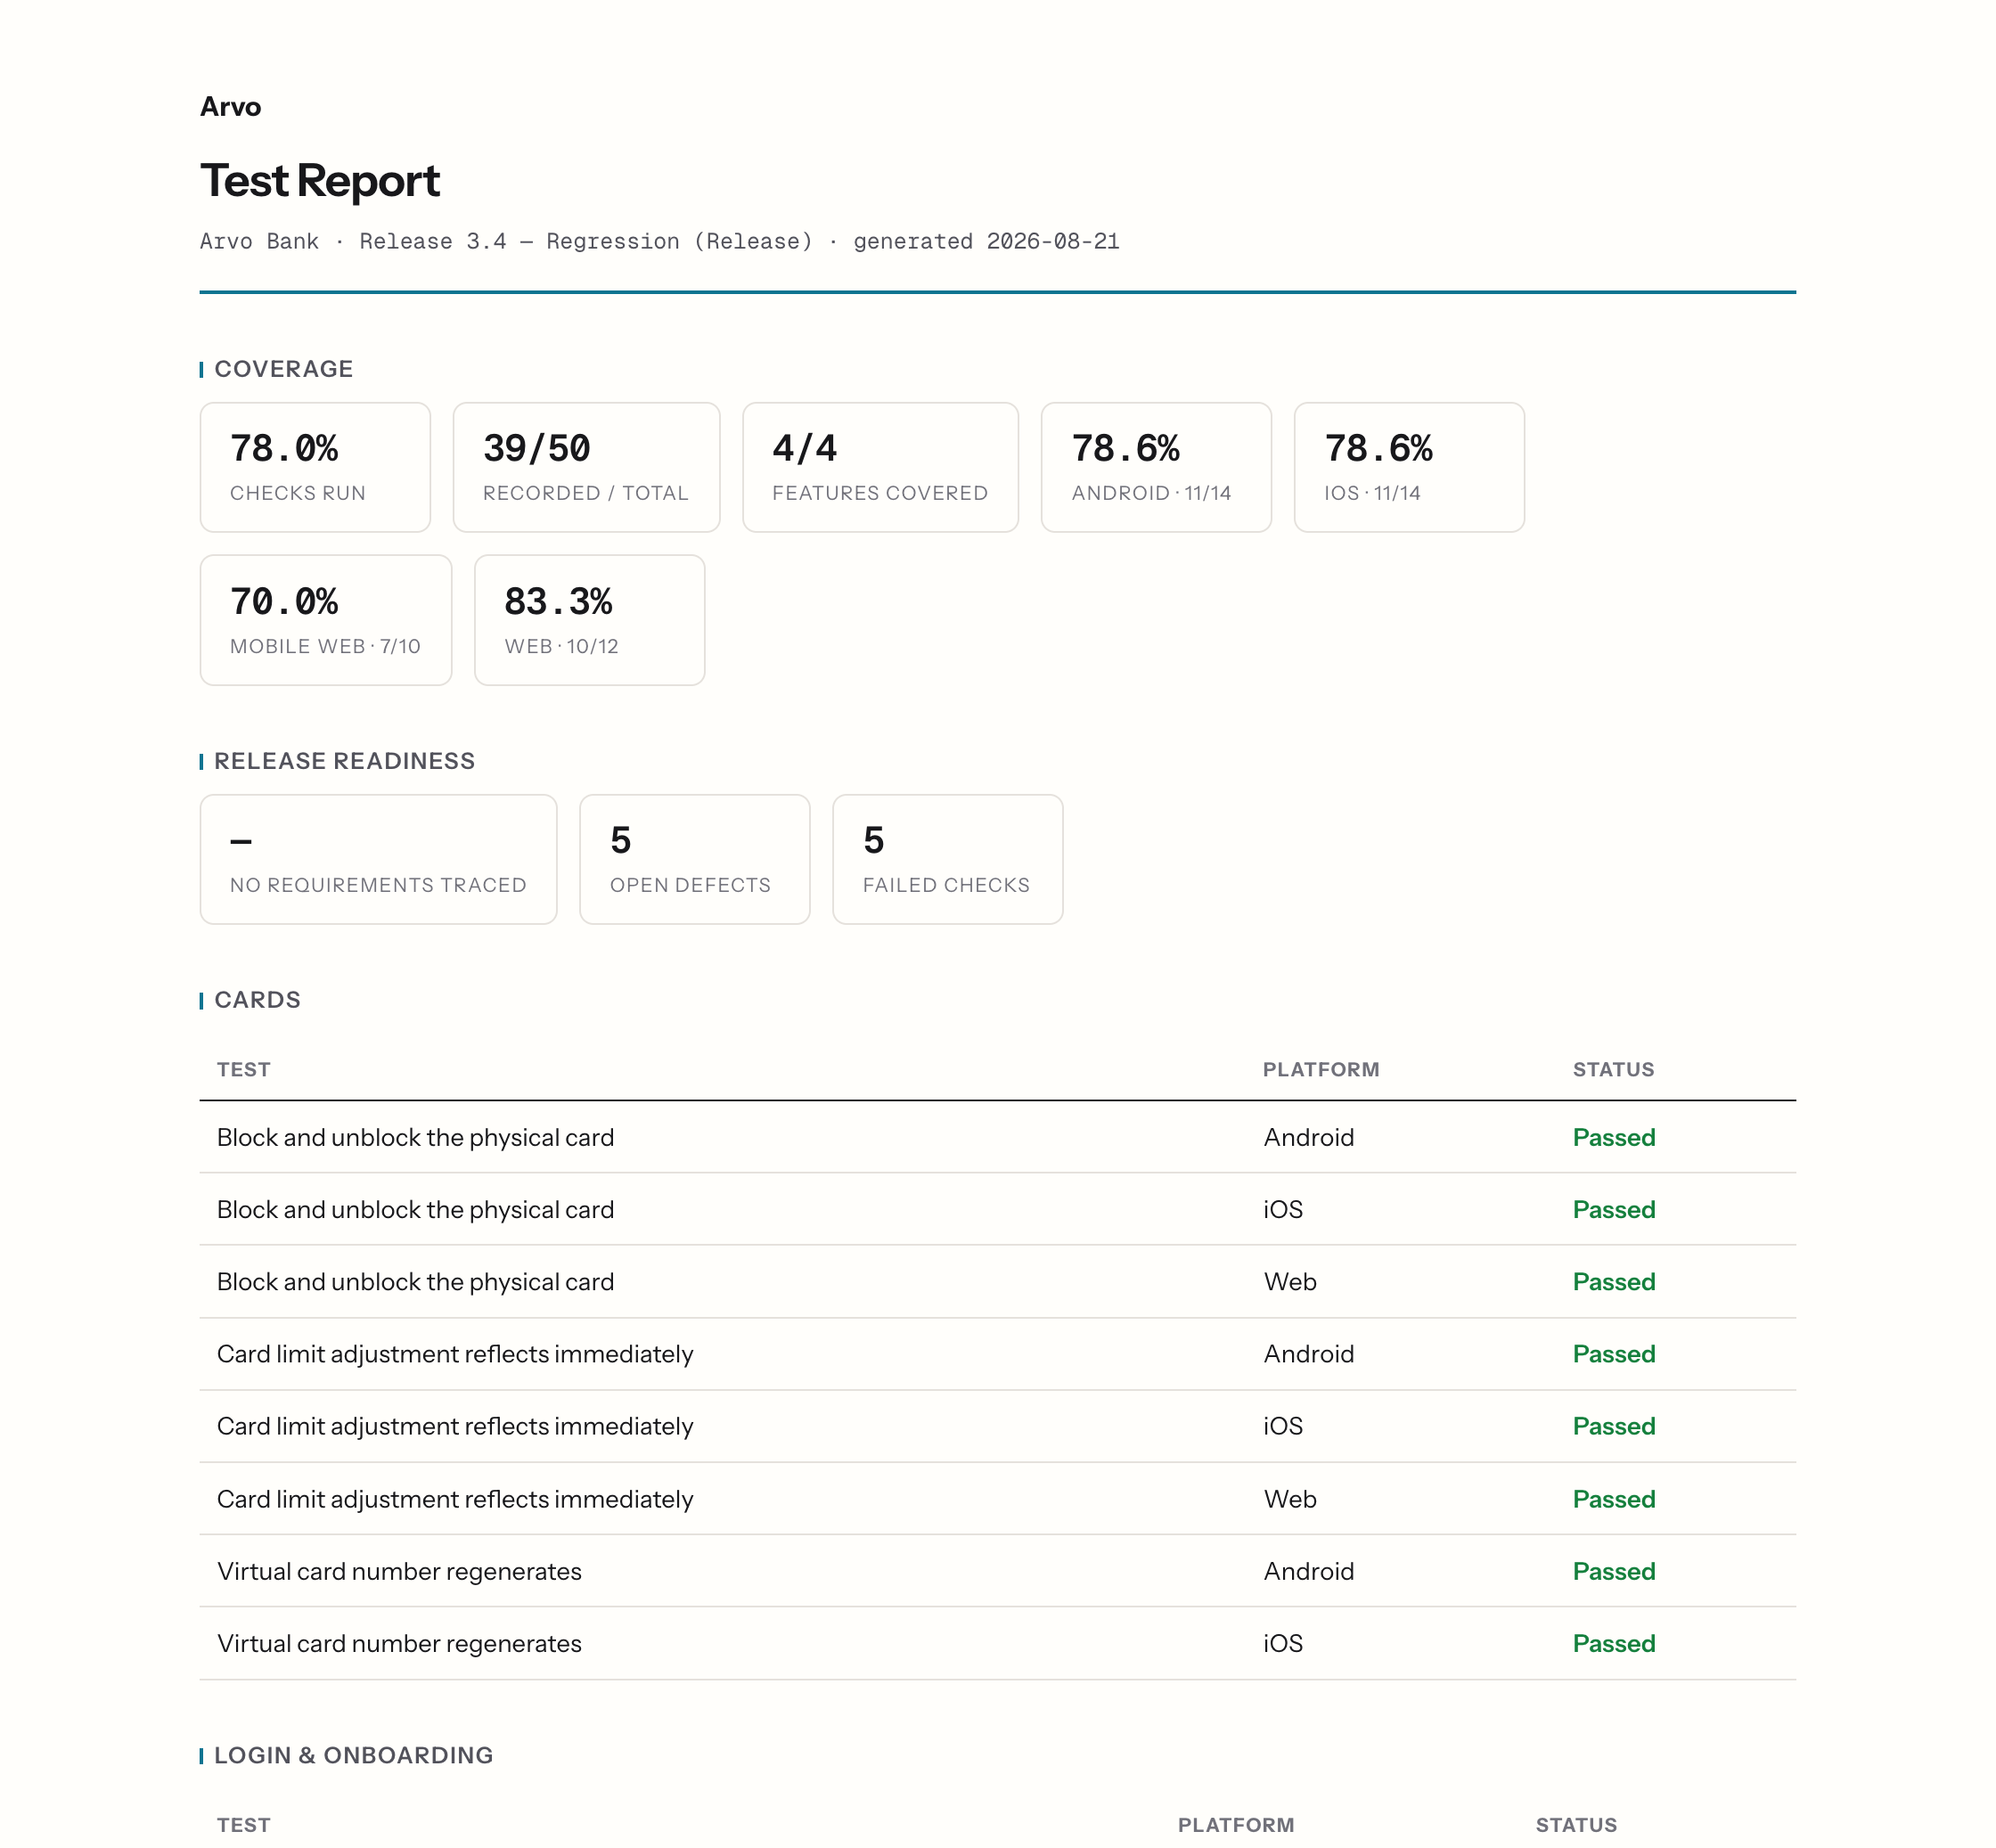The image size is (1996, 1848).
Task: Select 'Virtual card number regenerates' Android row name
Action: pyautogui.click(x=399, y=1571)
